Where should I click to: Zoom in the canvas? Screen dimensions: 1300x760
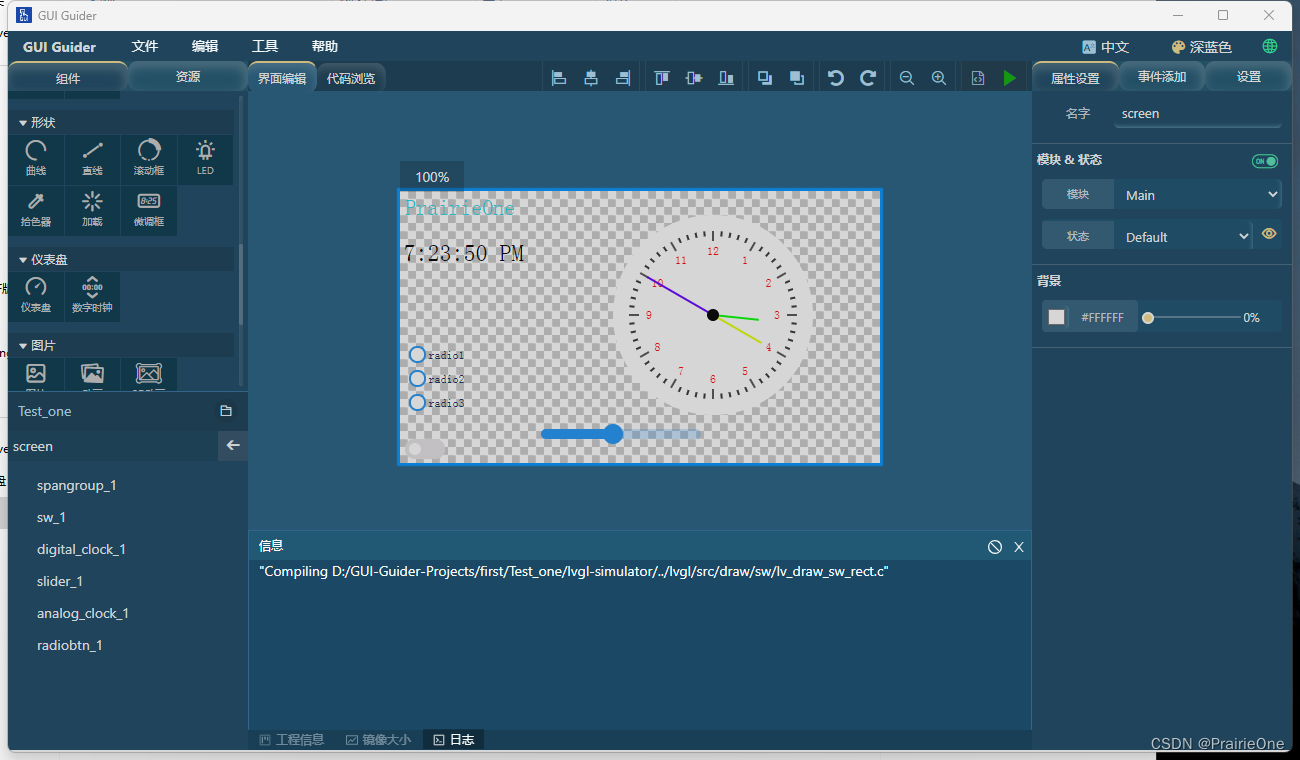pyautogui.click(x=939, y=78)
